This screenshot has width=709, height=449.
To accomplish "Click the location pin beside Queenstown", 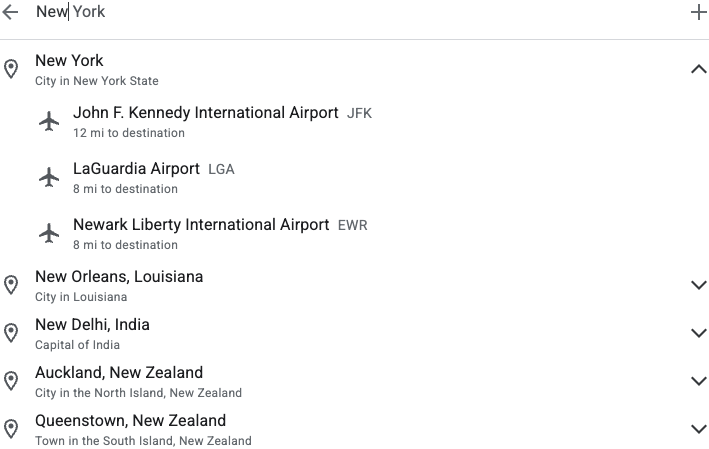I will click(11, 429).
